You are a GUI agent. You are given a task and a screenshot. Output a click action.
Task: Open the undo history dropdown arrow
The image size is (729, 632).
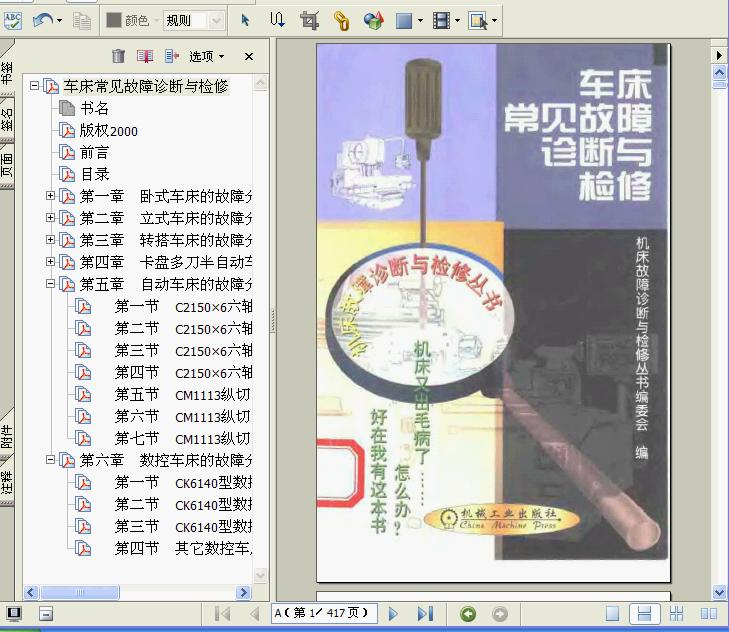(x=59, y=20)
